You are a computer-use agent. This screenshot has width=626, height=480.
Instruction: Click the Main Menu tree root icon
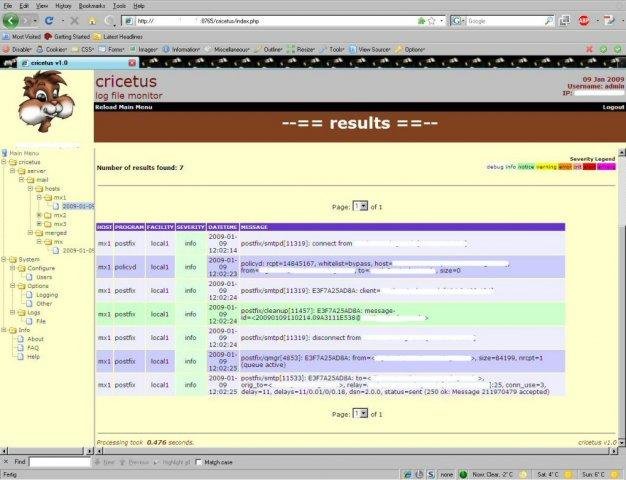pyautogui.click(x=4, y=153)
